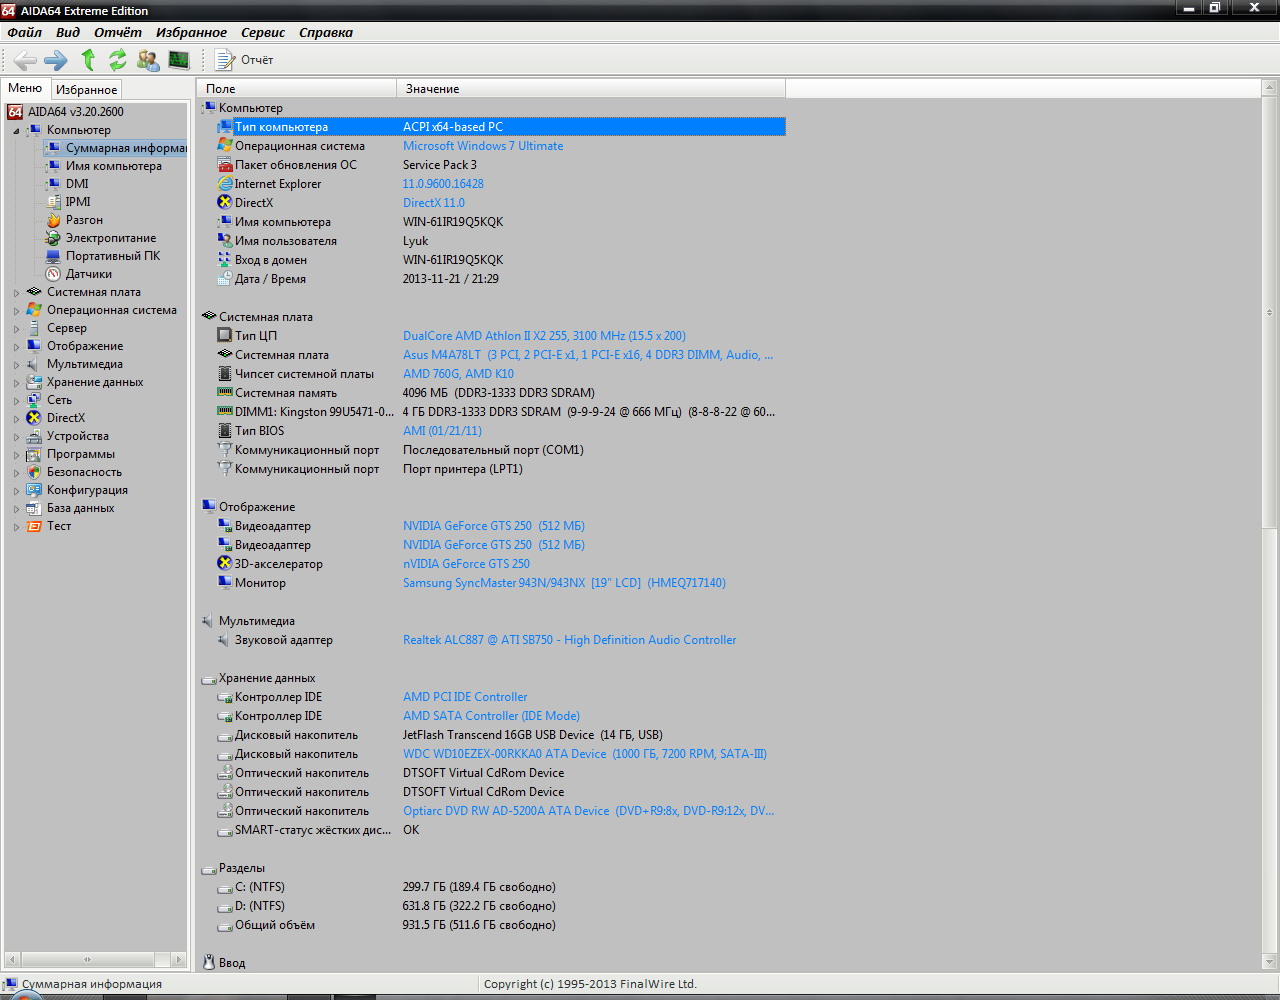Click the blue forward arrow toolbar icon
Screen dimensions: 1280x1000
pyautogui.click(x=56, y=60)
